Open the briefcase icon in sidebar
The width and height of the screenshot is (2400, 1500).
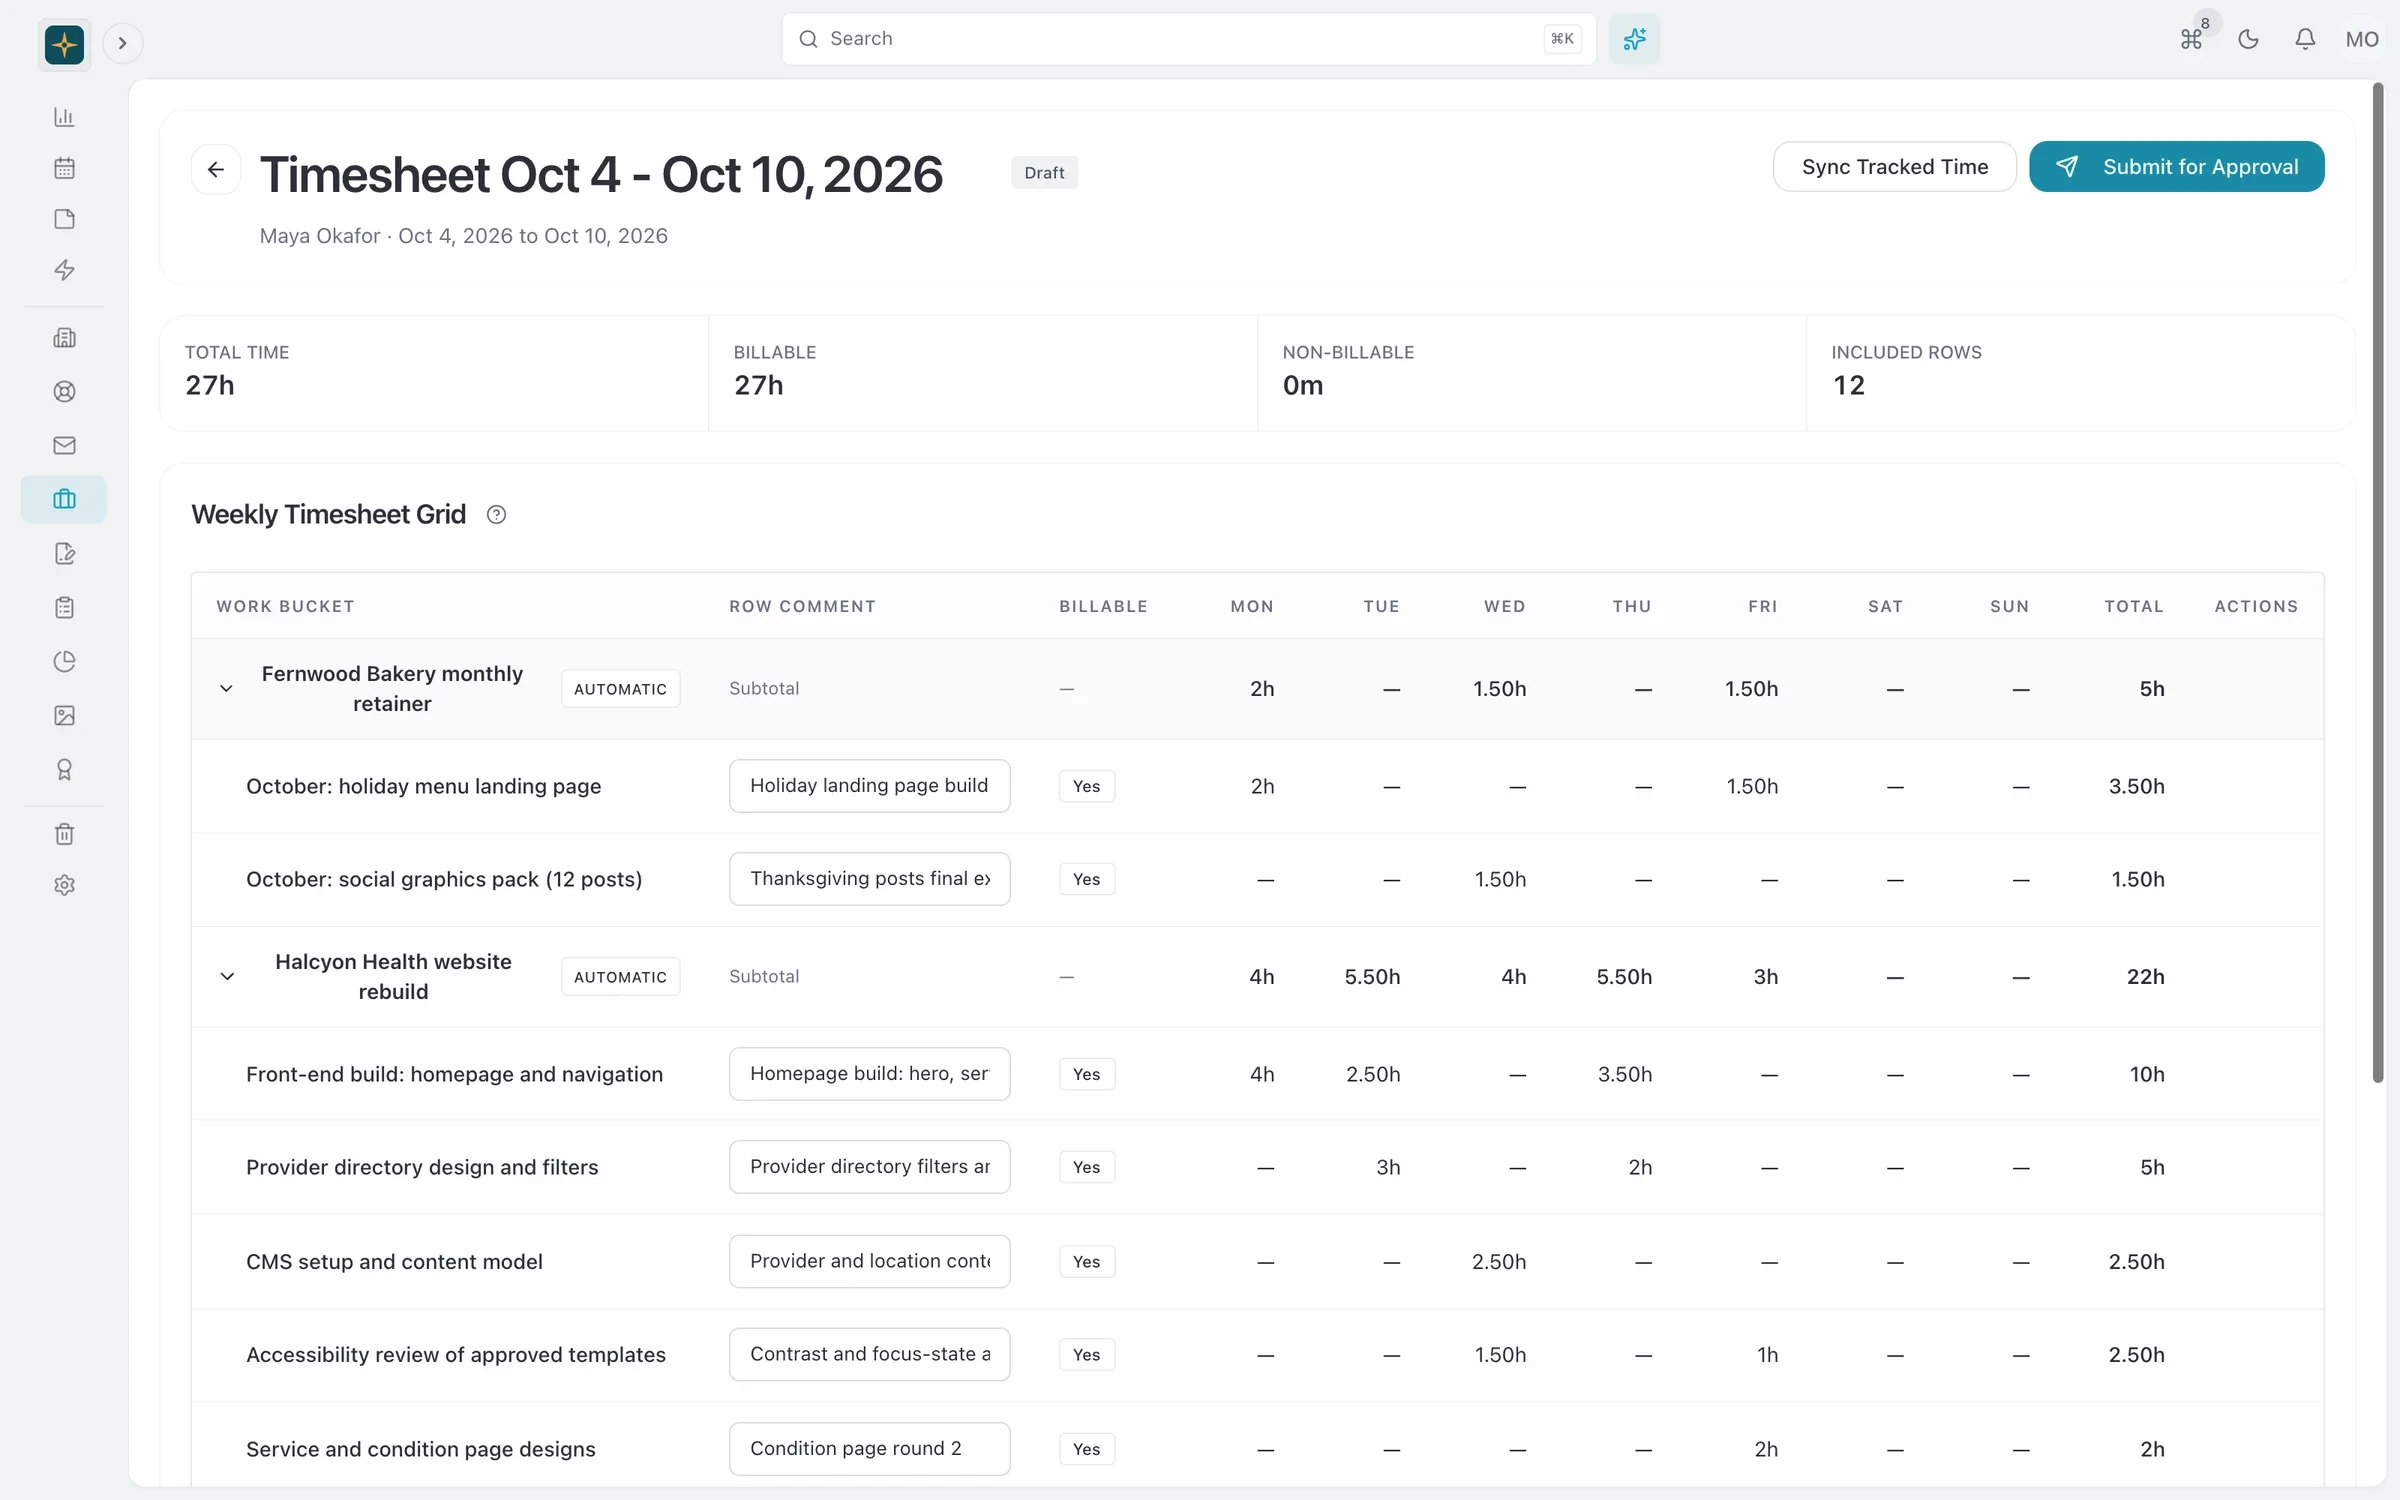coord(64,499)
